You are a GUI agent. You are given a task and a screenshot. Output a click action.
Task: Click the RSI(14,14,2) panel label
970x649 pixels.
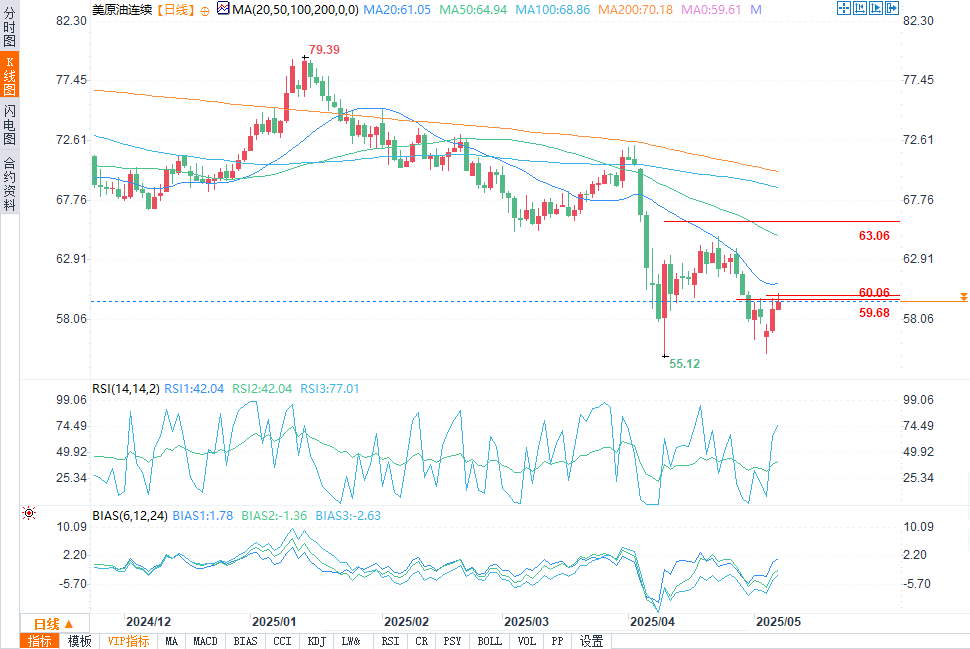coord(126,389)
